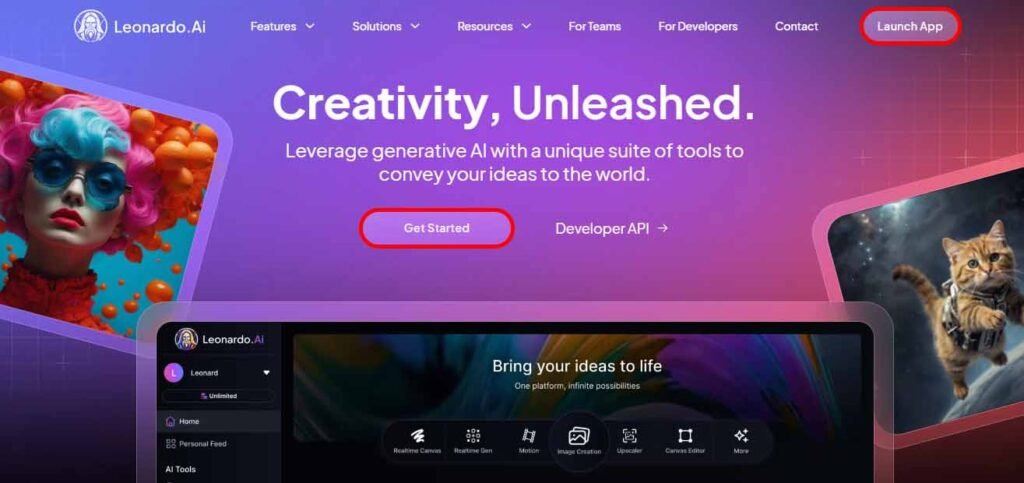1024x483 pixels.
Task: Open the Realtime Canvas tool icon
Action: 417,436
